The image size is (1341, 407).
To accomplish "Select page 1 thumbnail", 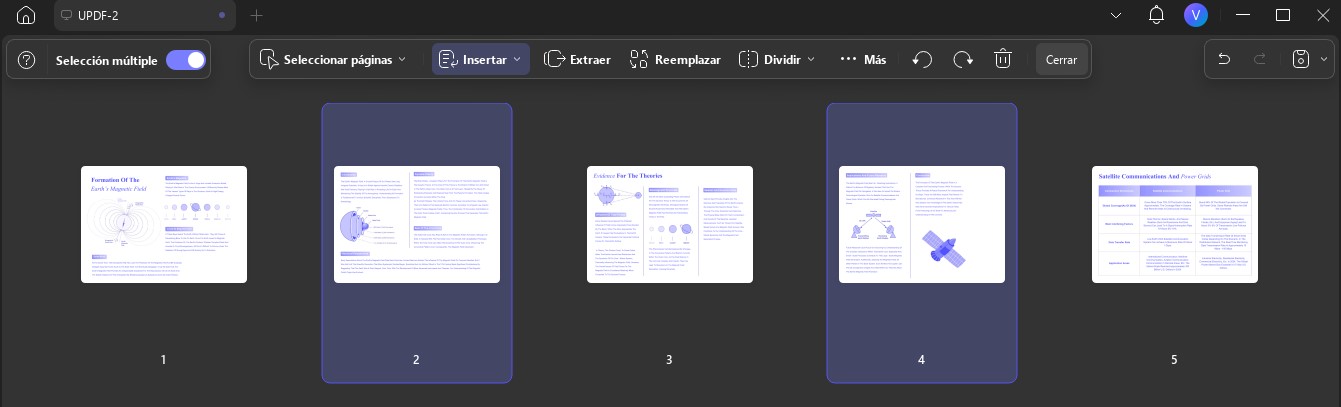I will 163,224.
